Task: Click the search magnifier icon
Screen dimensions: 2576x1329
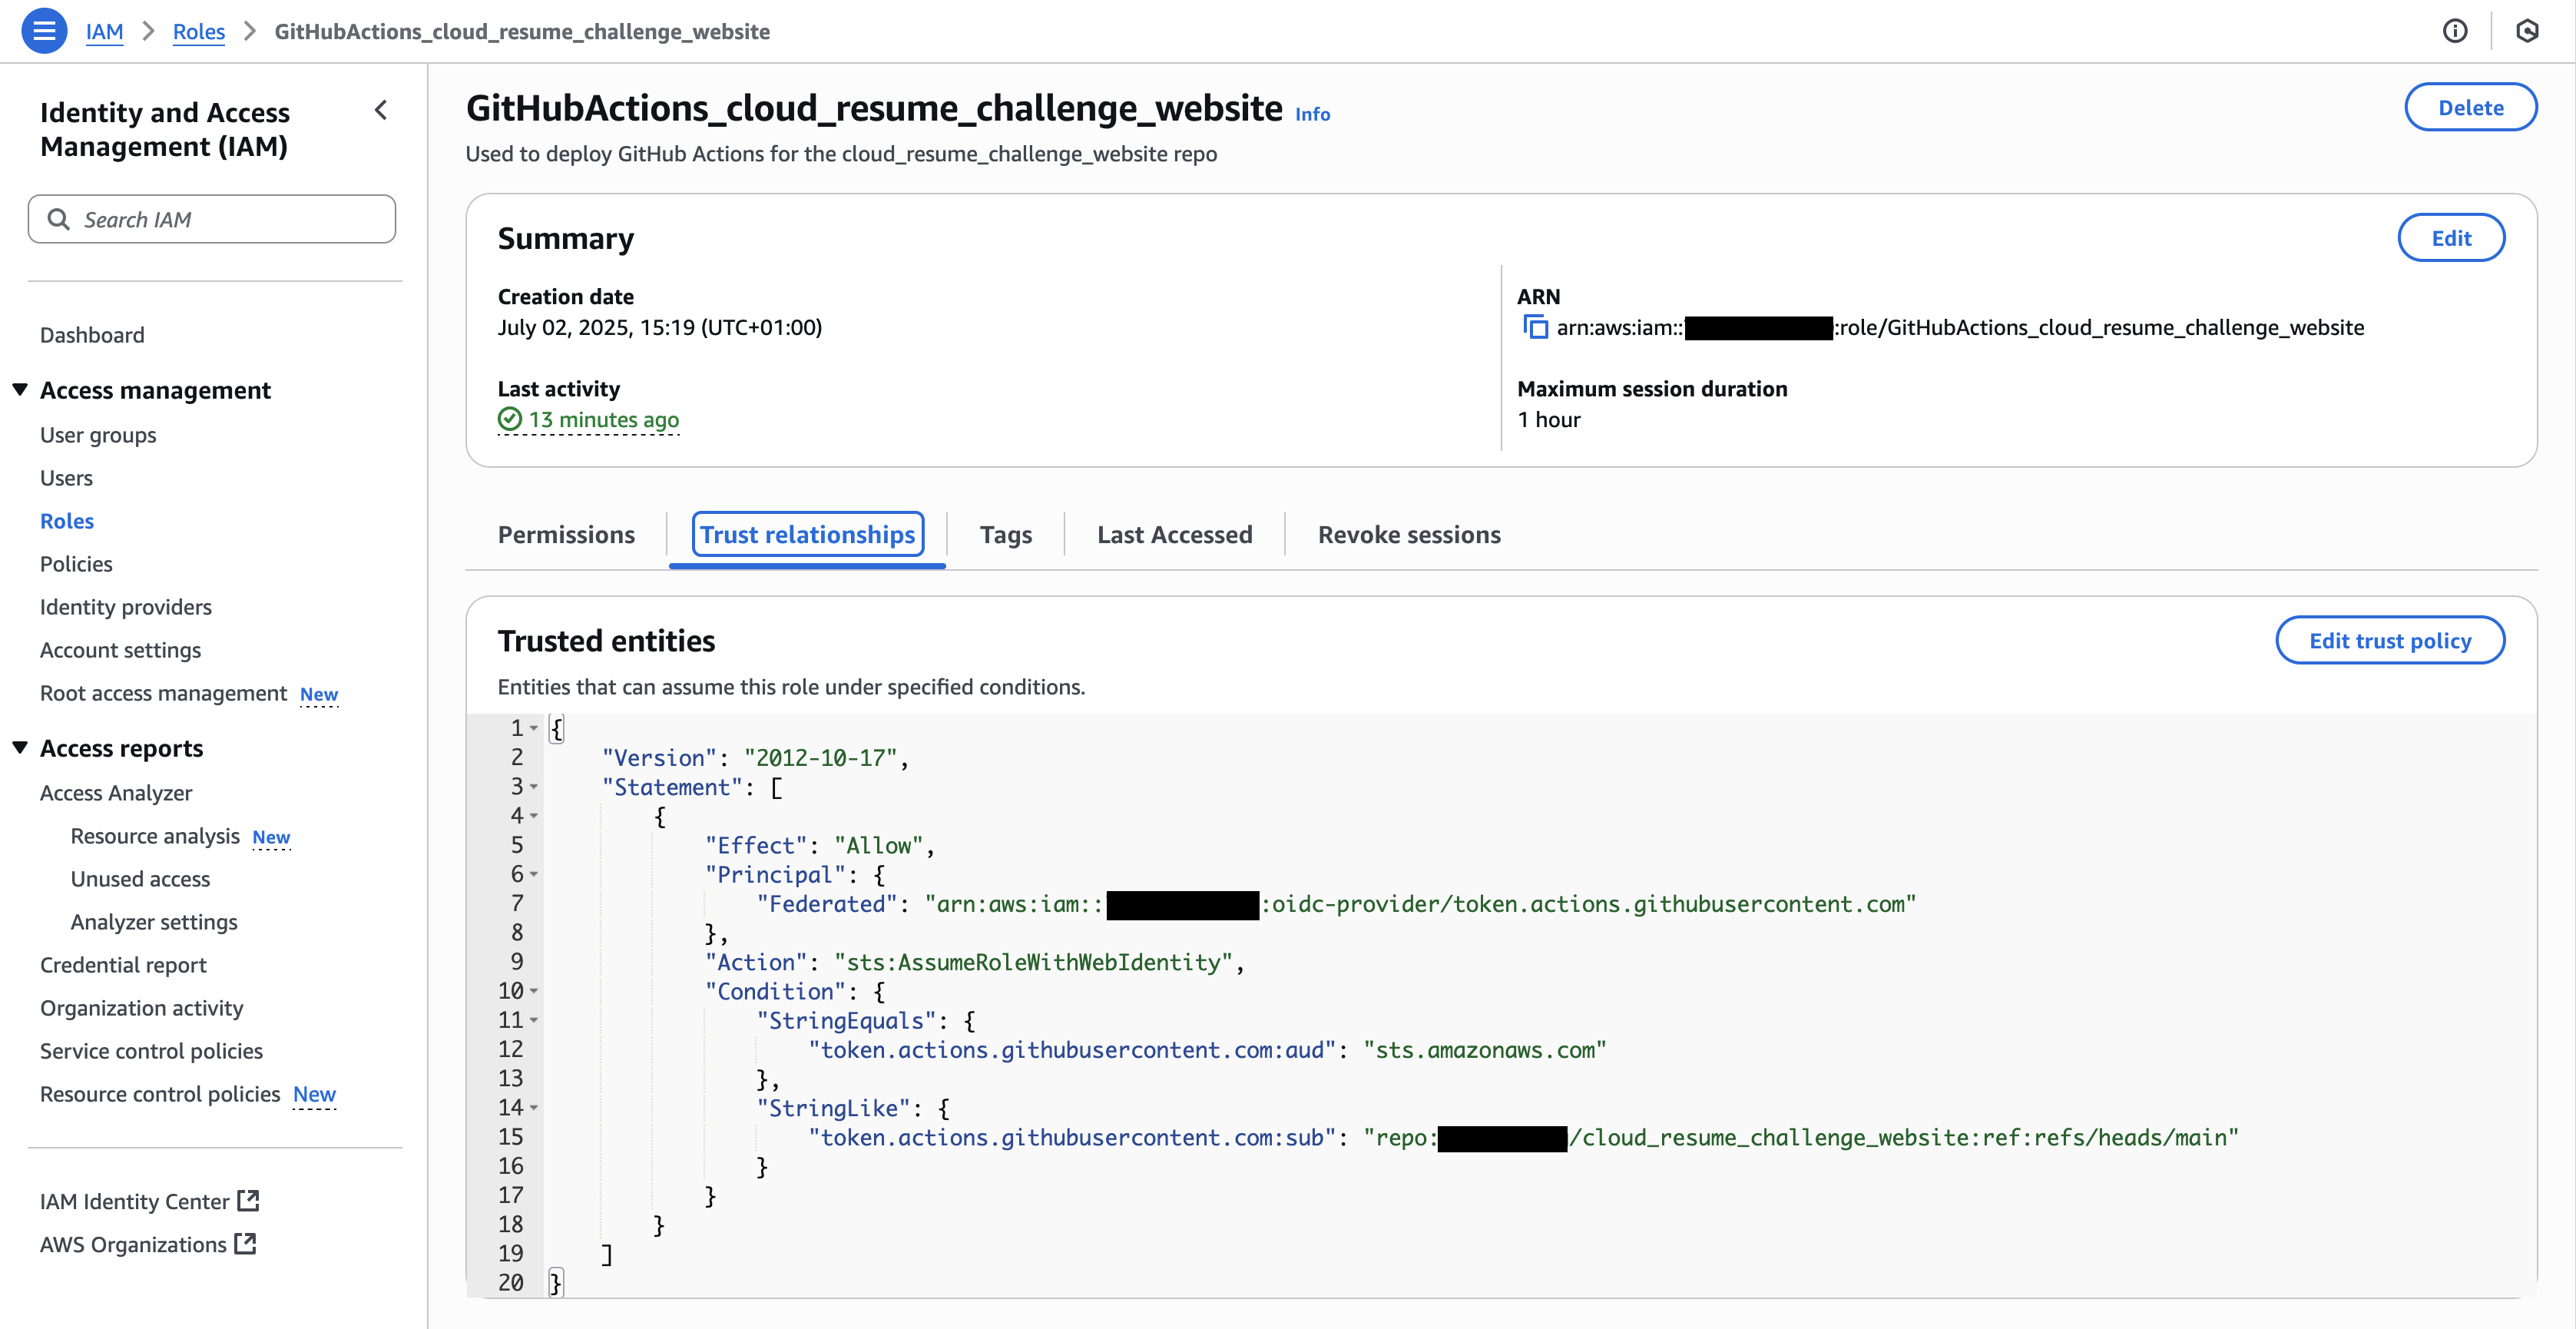Action: (59, 219)
